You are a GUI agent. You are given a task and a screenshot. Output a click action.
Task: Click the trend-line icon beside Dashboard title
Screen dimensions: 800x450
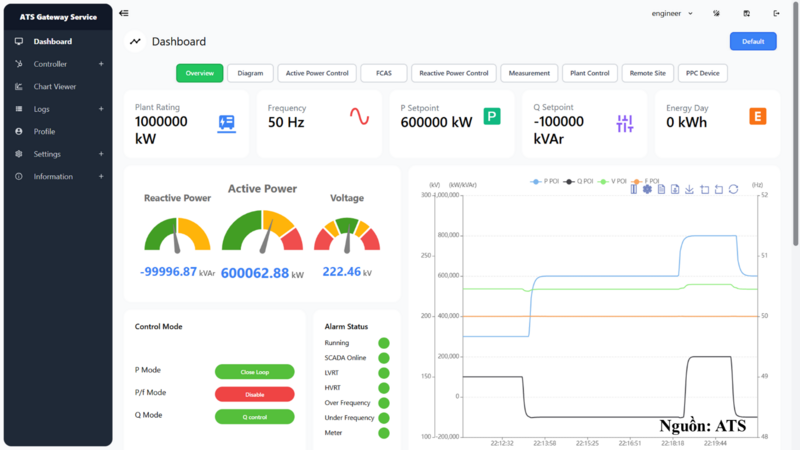[x=135, y=41]
